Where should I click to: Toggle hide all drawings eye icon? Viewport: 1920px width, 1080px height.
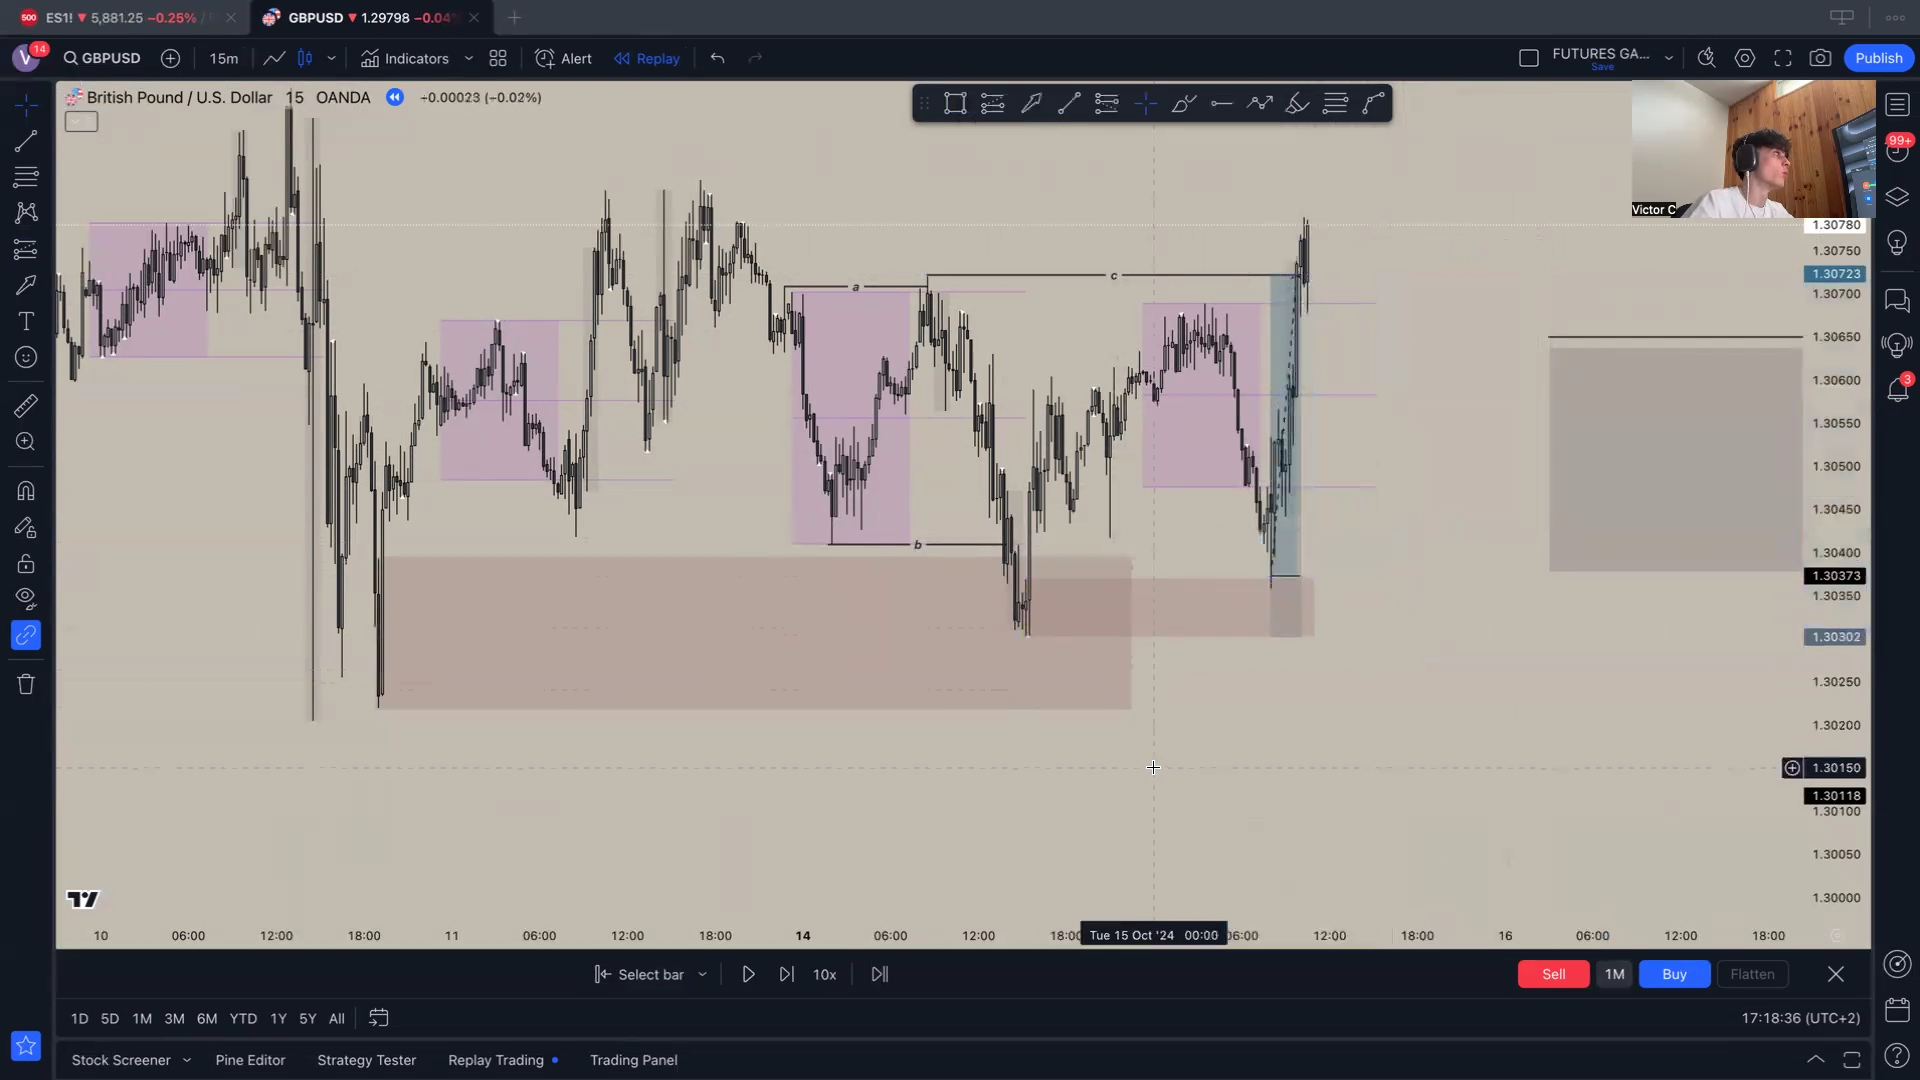[x=26, y=599]
